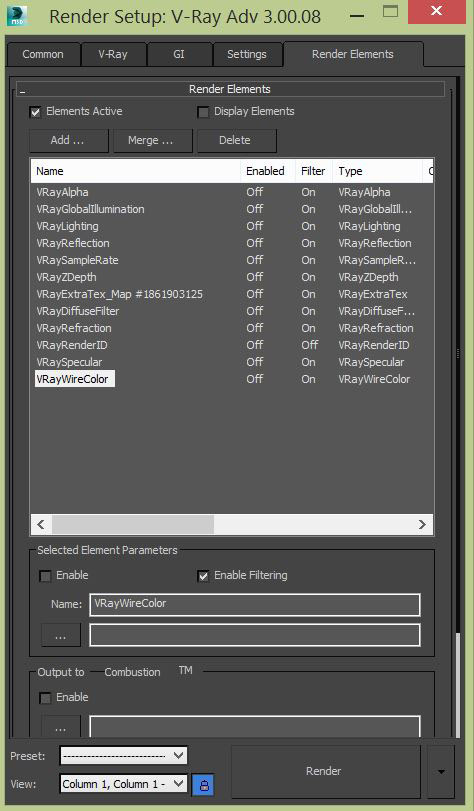Browse output file with Selected Element ellipsis button
The image size is (474, 811).
click(x=61, y=635)
